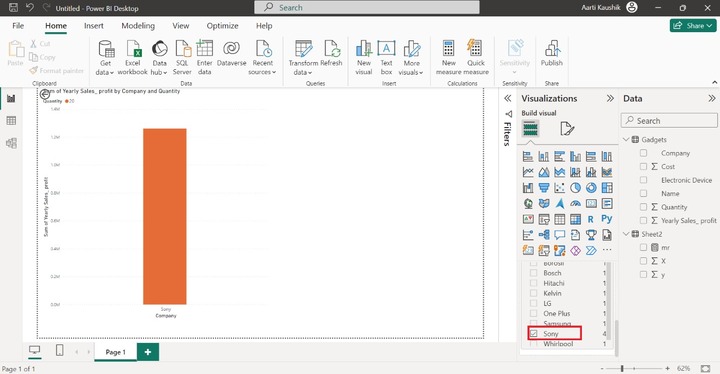Expand the Filters pane chevron
This screenshot has height=374, width=720.
coord(507,98)
